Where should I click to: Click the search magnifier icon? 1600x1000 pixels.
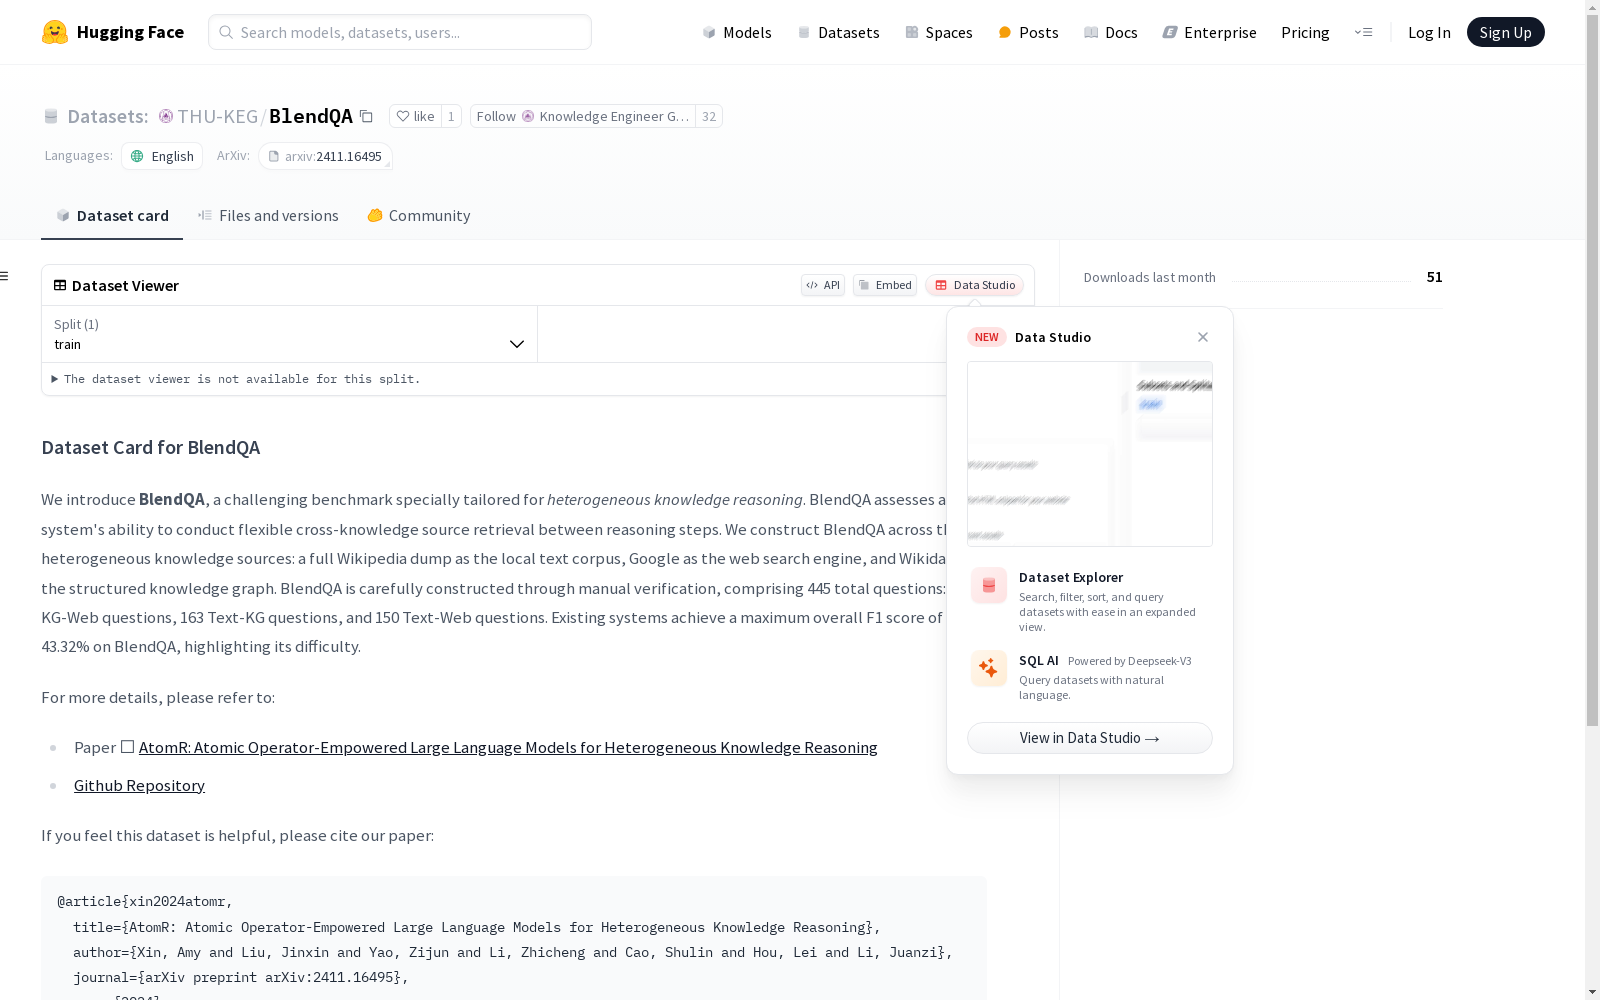pos(226,32)
